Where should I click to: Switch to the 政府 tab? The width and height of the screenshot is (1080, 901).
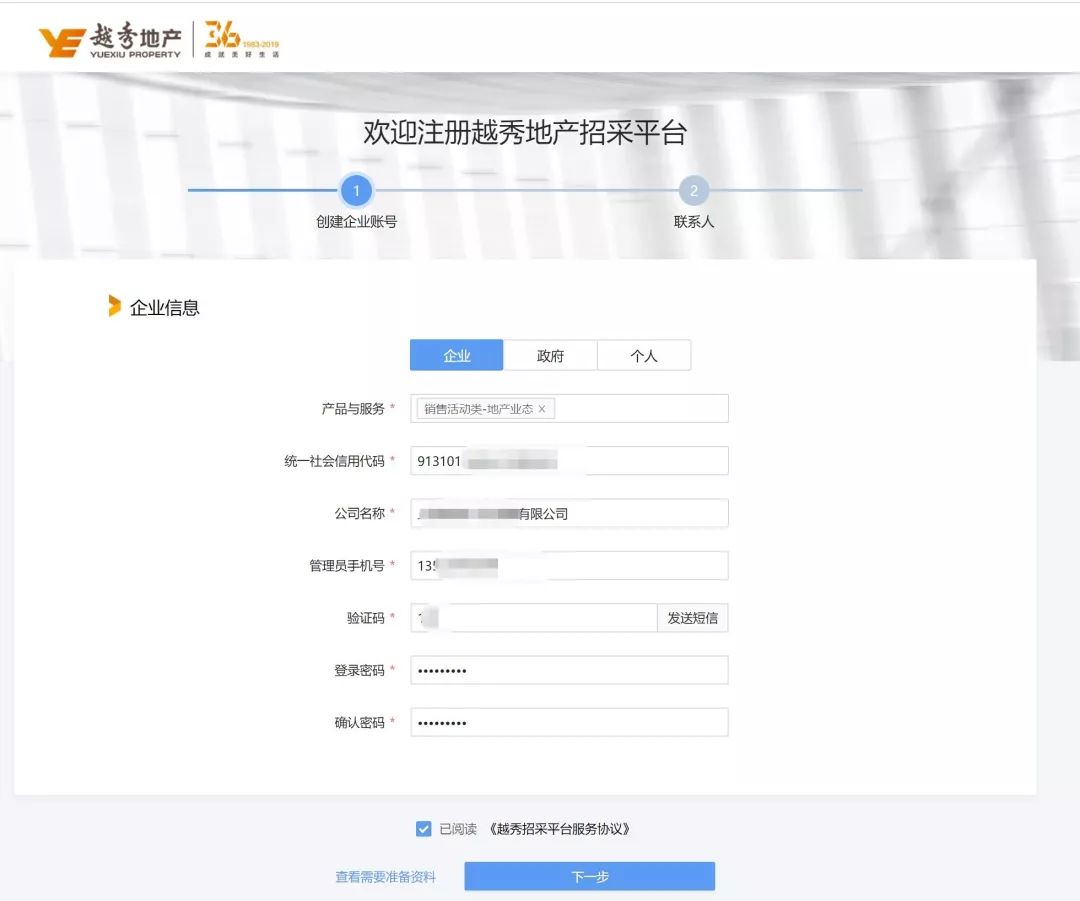pos(550,355)
